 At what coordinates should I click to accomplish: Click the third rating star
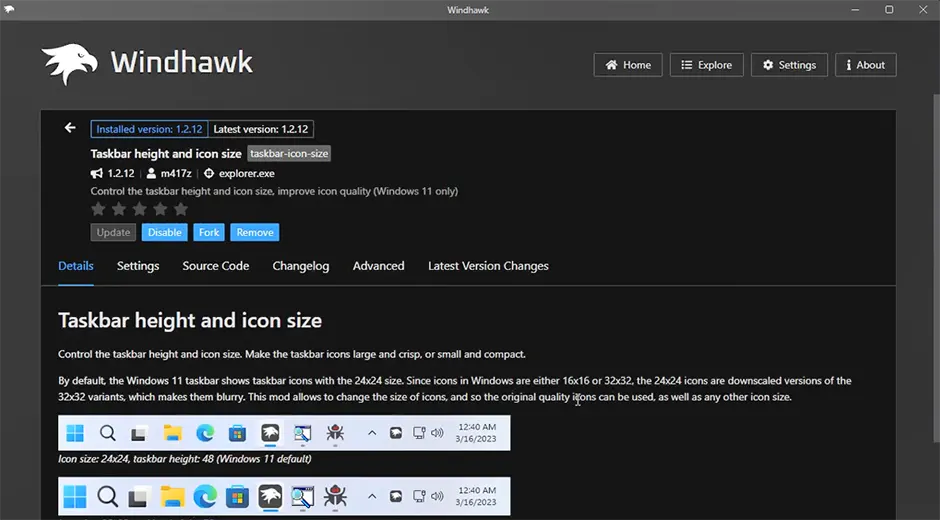140,209
